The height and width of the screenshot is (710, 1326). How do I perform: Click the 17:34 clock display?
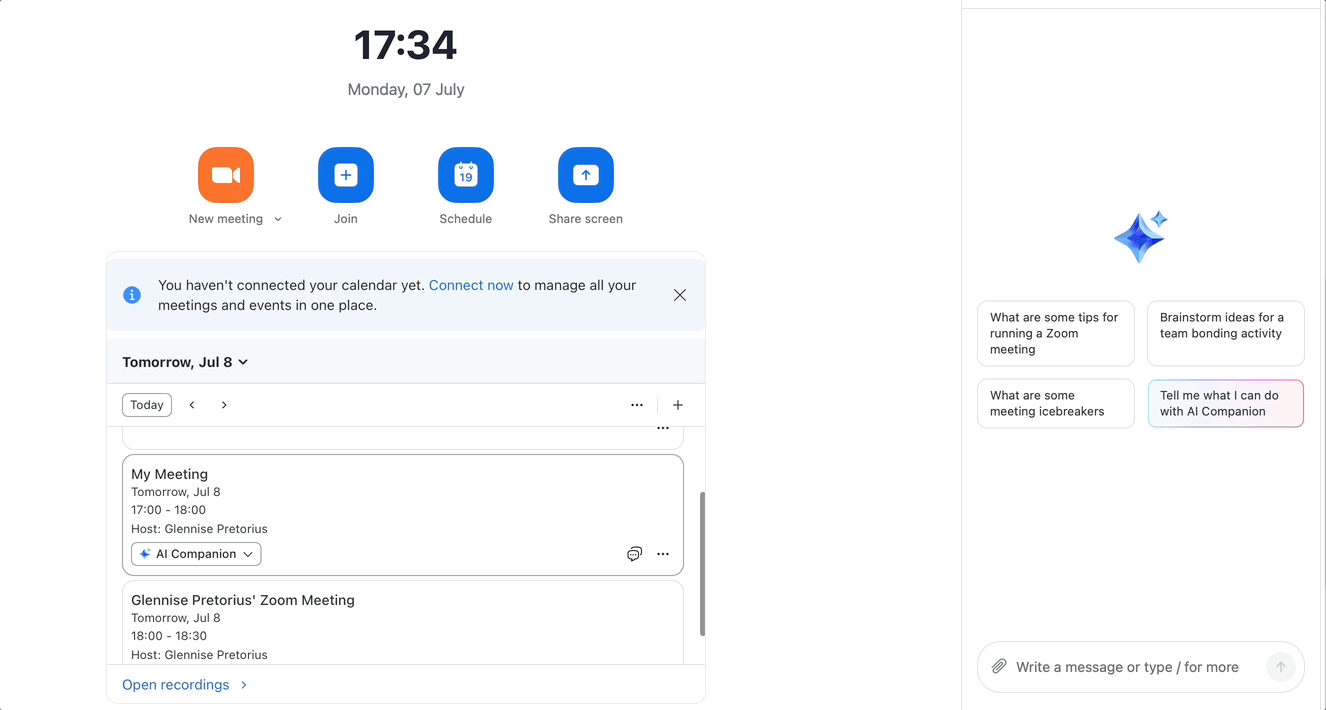[x=406, y=45]
